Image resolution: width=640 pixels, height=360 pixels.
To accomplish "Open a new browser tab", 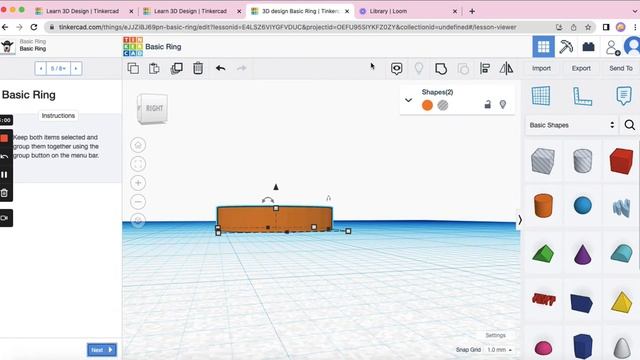I will 472,11.
